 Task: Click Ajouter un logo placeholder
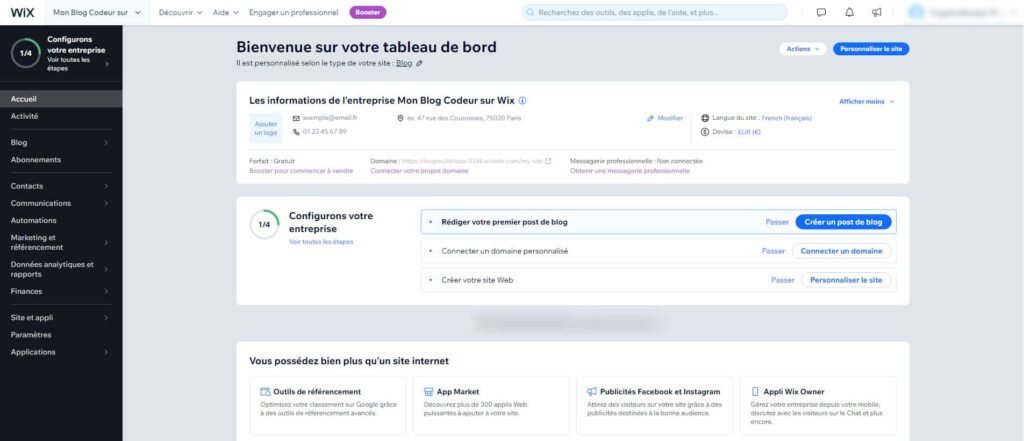click(x=265, y=128)
